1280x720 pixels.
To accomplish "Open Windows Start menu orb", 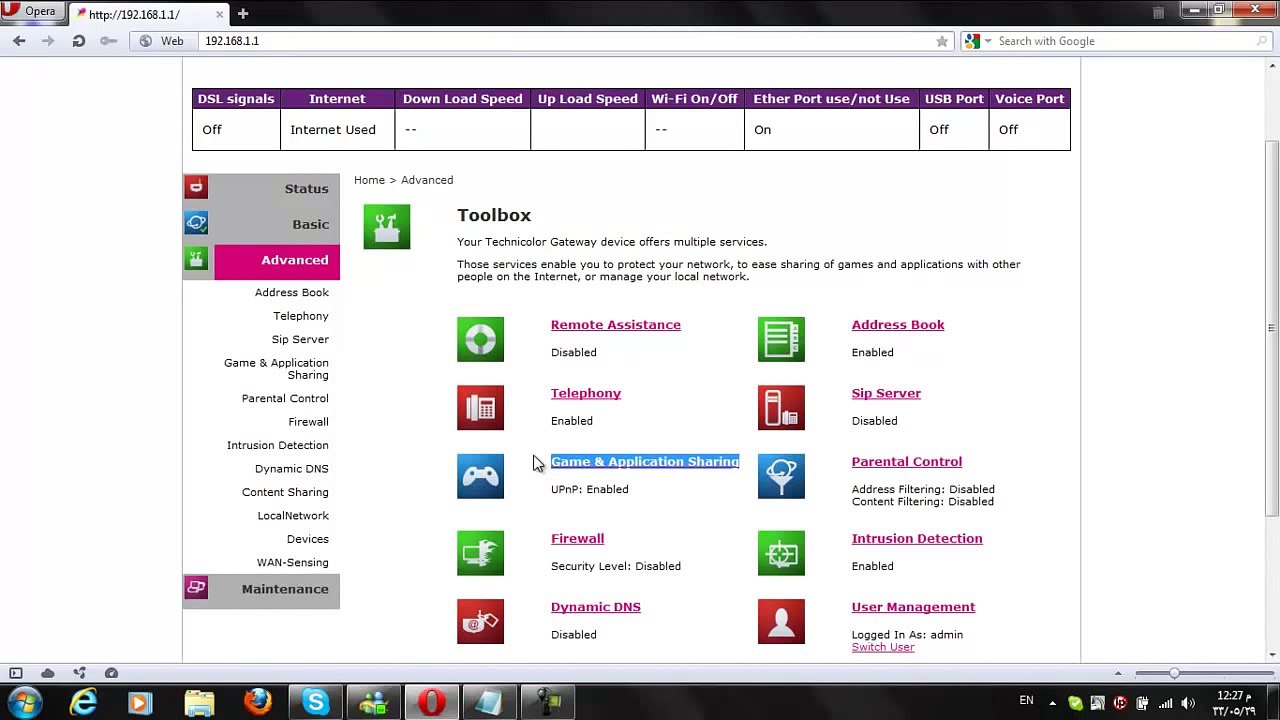I will point(24,702).
